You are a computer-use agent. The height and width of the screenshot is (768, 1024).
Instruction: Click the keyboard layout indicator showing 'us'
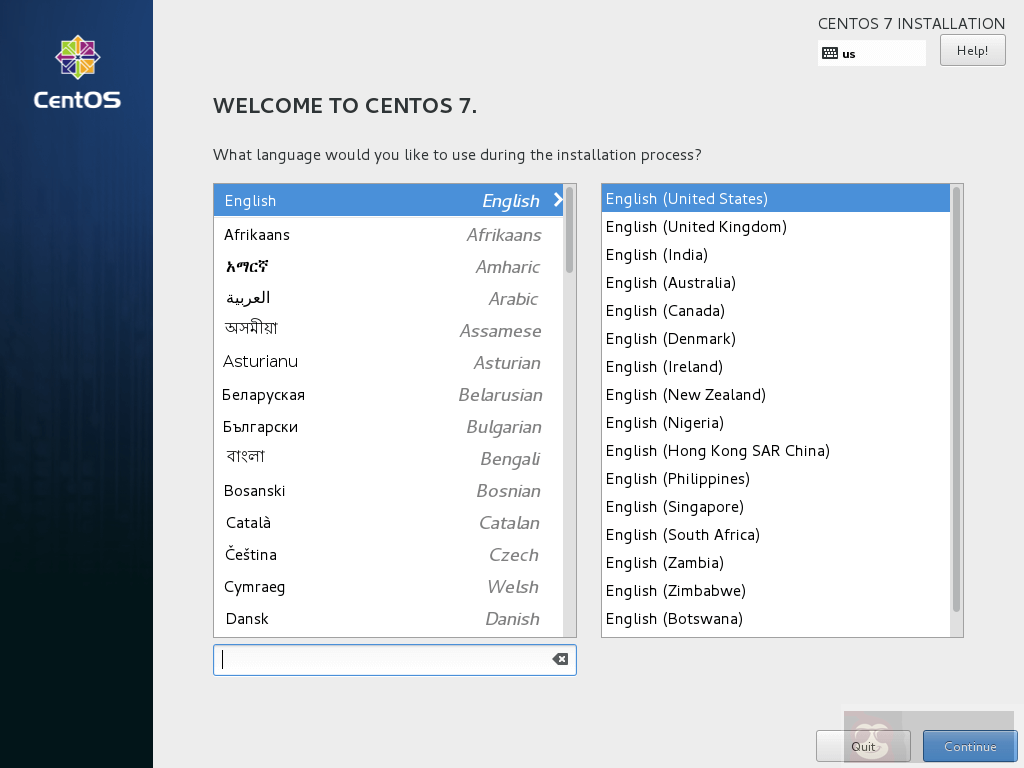point(869,52)
